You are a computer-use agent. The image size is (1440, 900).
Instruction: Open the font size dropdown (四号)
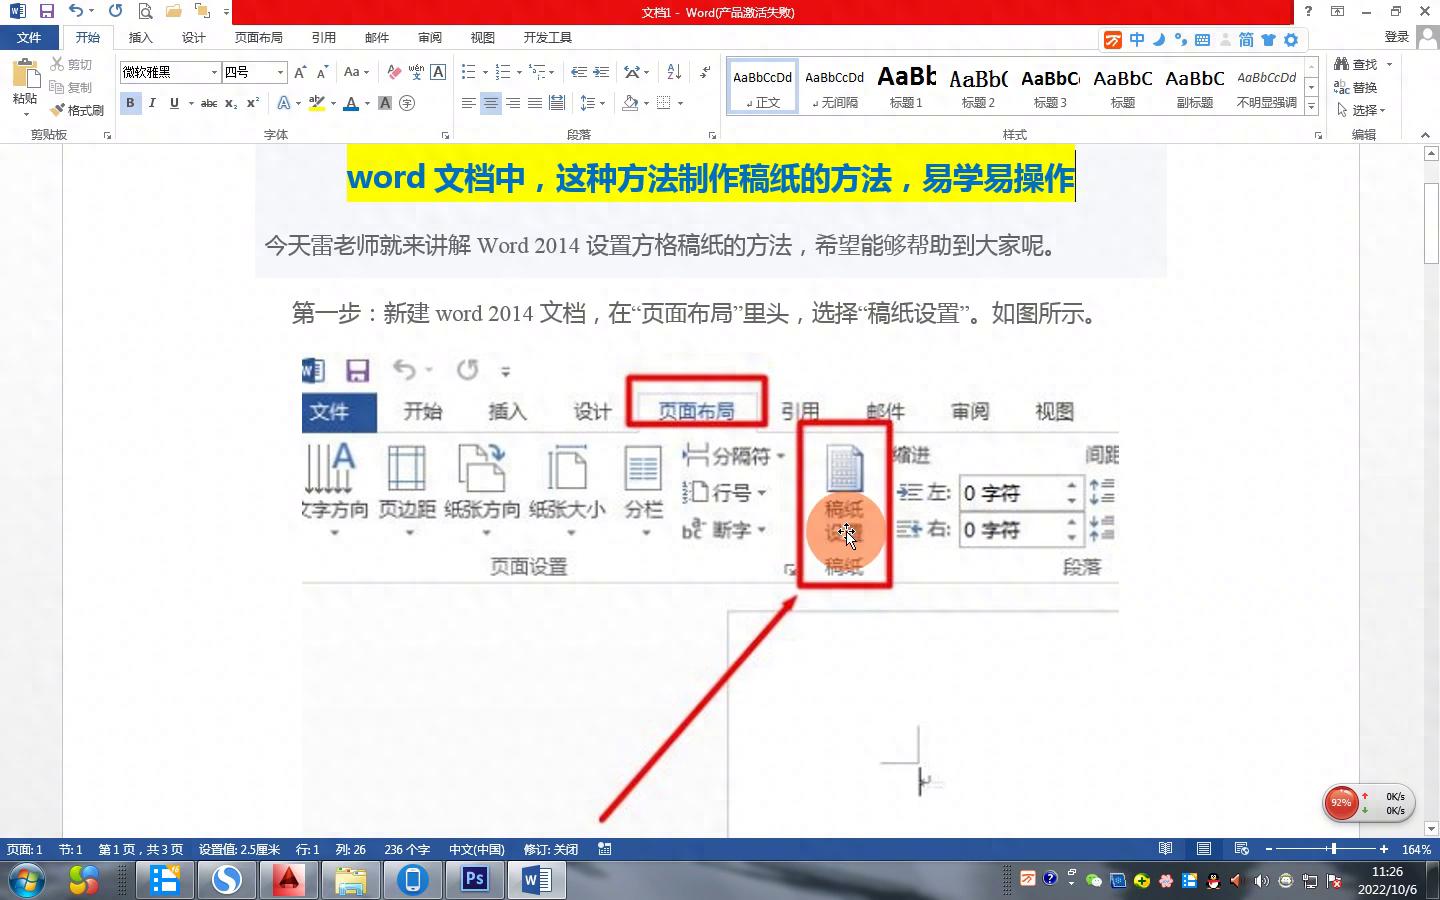click(x=280, y=72)
